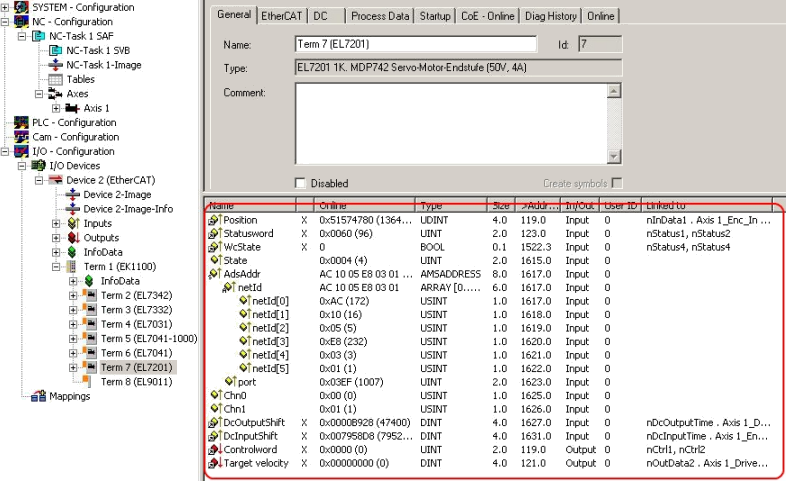Open the Diag History tab
This screenshot has height=481, width=786.
pos(550,16)
